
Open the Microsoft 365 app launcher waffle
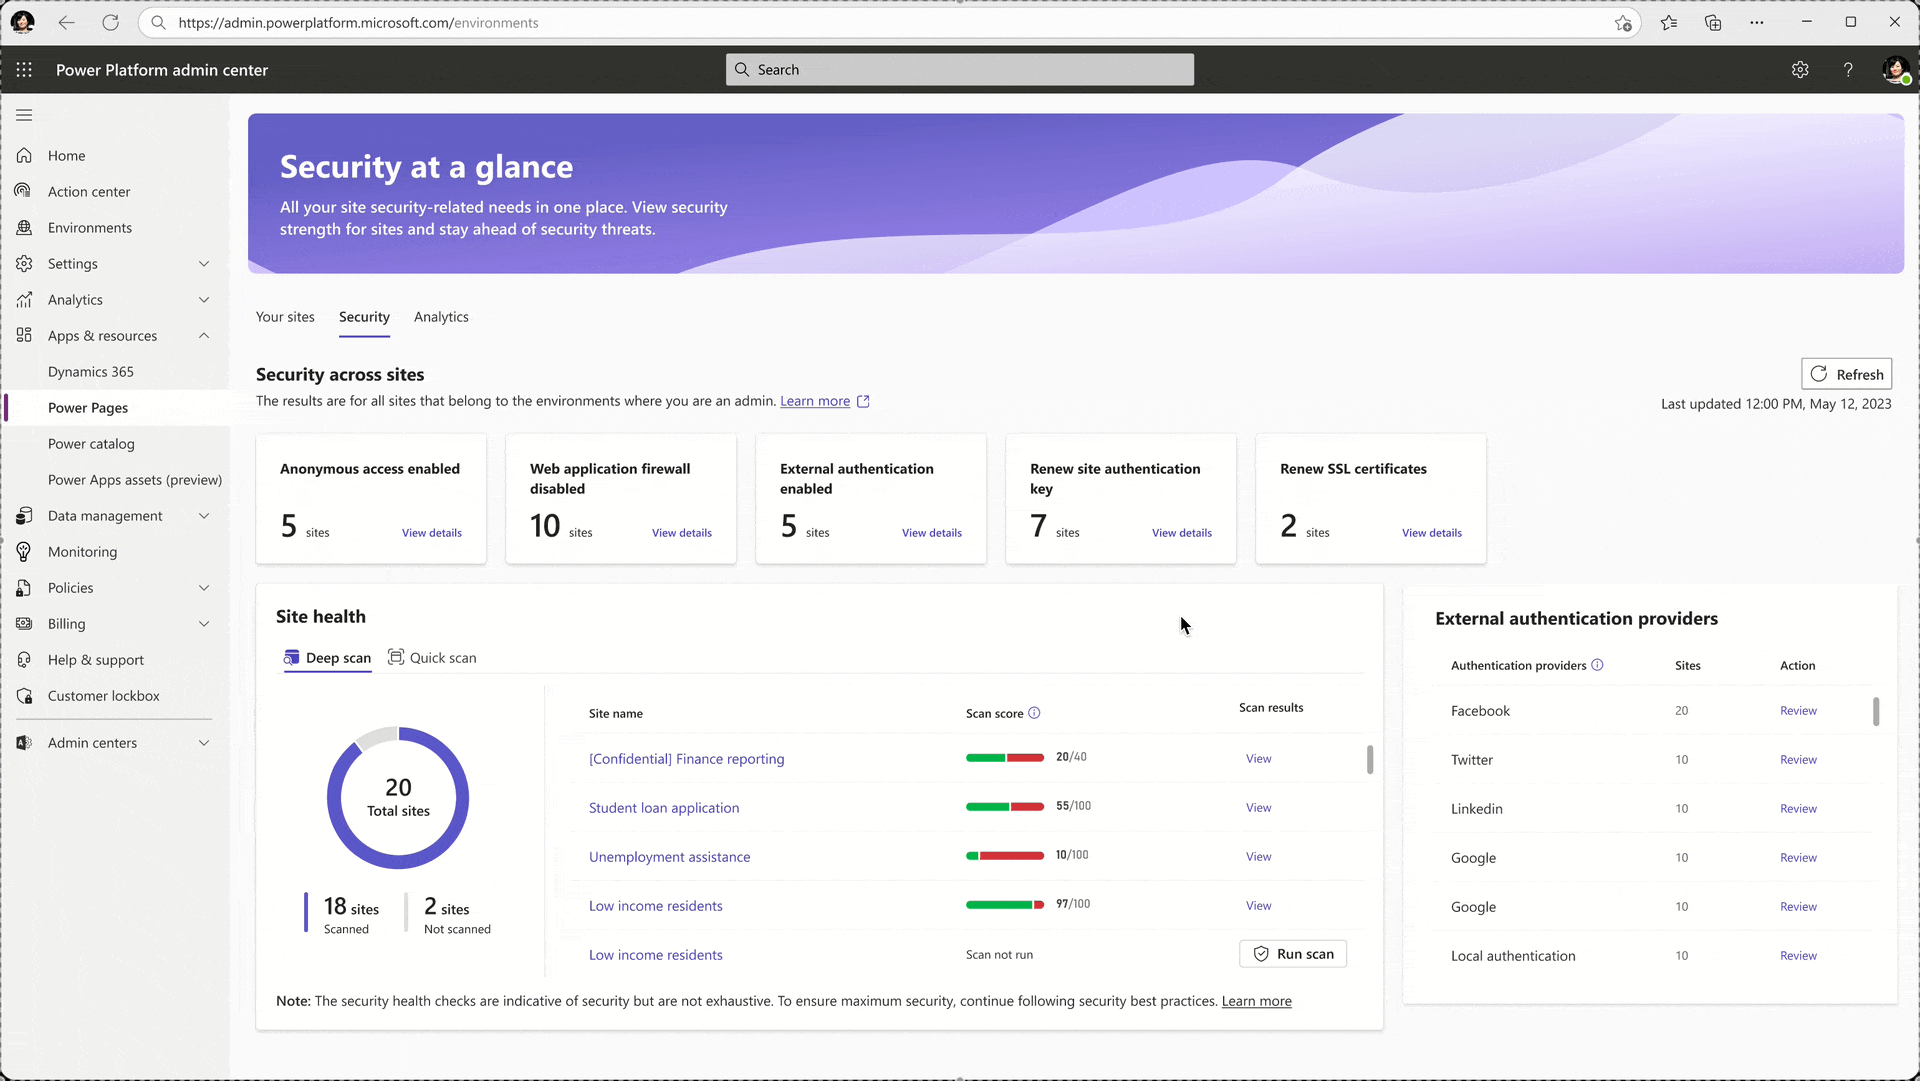tap(24, 70)
